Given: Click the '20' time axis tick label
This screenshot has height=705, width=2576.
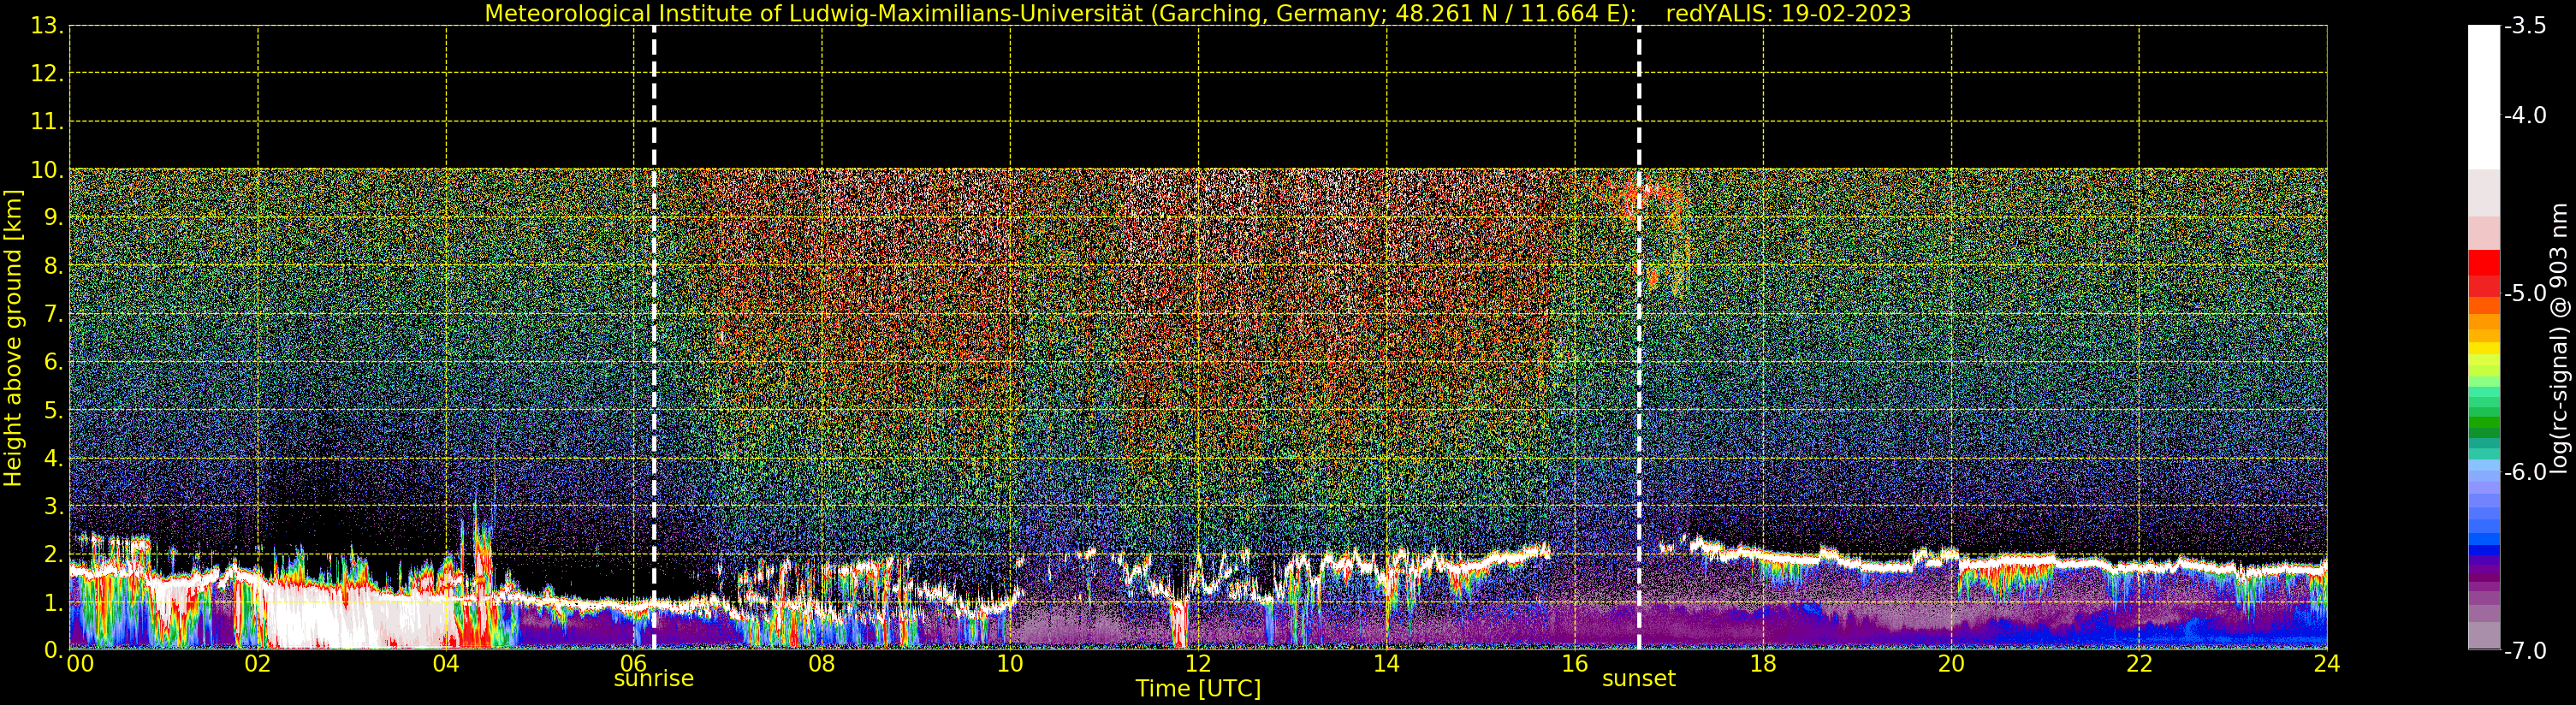Looking at the screenshot, I should 1951,663.
